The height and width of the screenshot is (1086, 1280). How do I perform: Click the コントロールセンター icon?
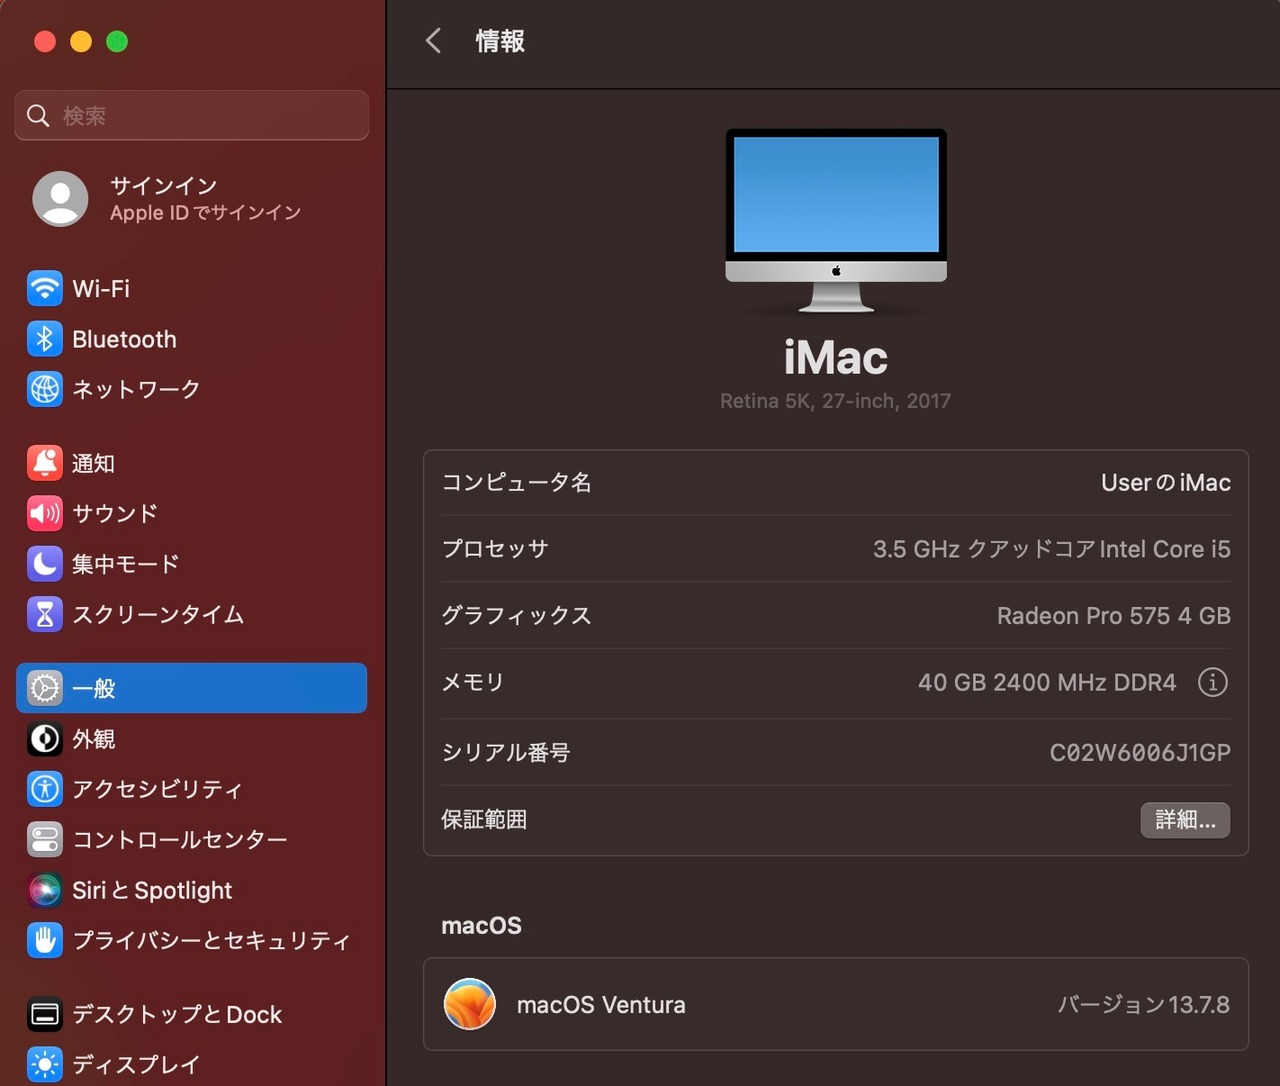(44, 840)
